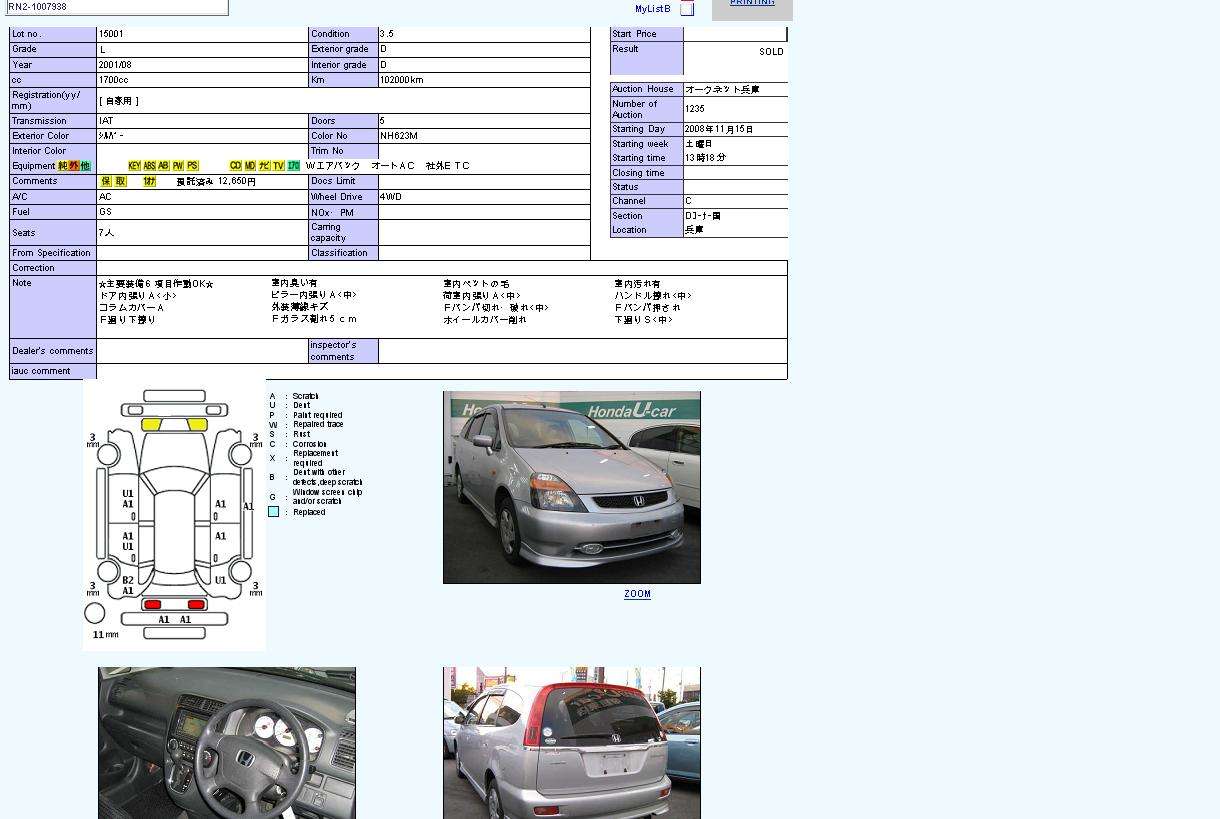Select the mileage value 102000km
This screenshot has height=819, width=1220.
click(x=402, y=80)
